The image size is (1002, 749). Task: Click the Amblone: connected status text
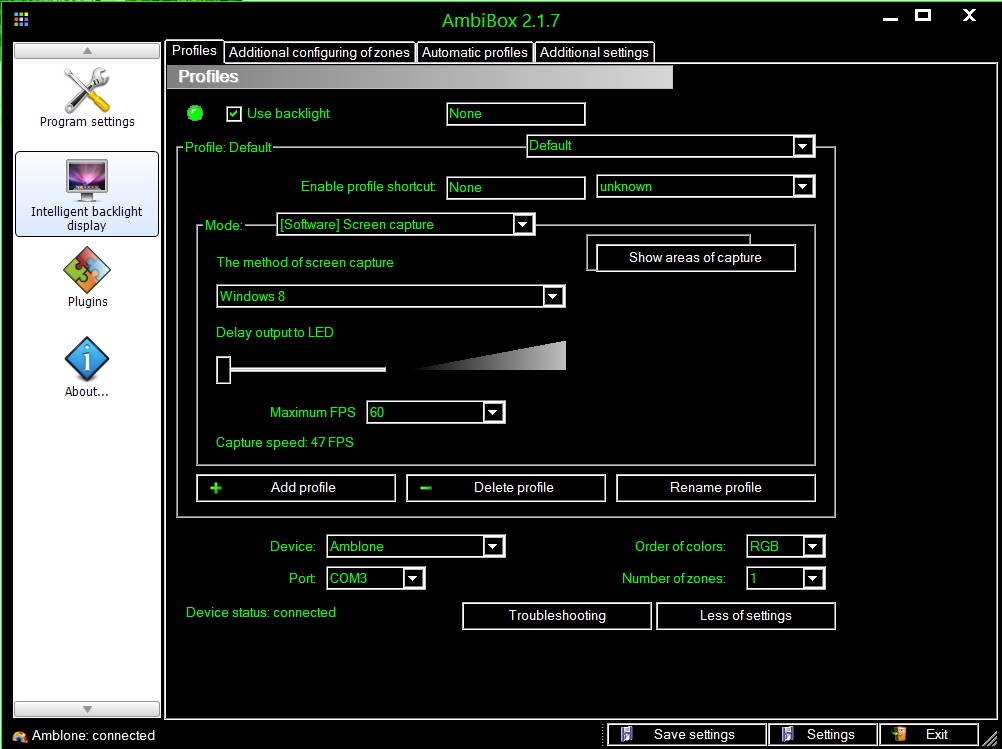(x=93, y=736)
